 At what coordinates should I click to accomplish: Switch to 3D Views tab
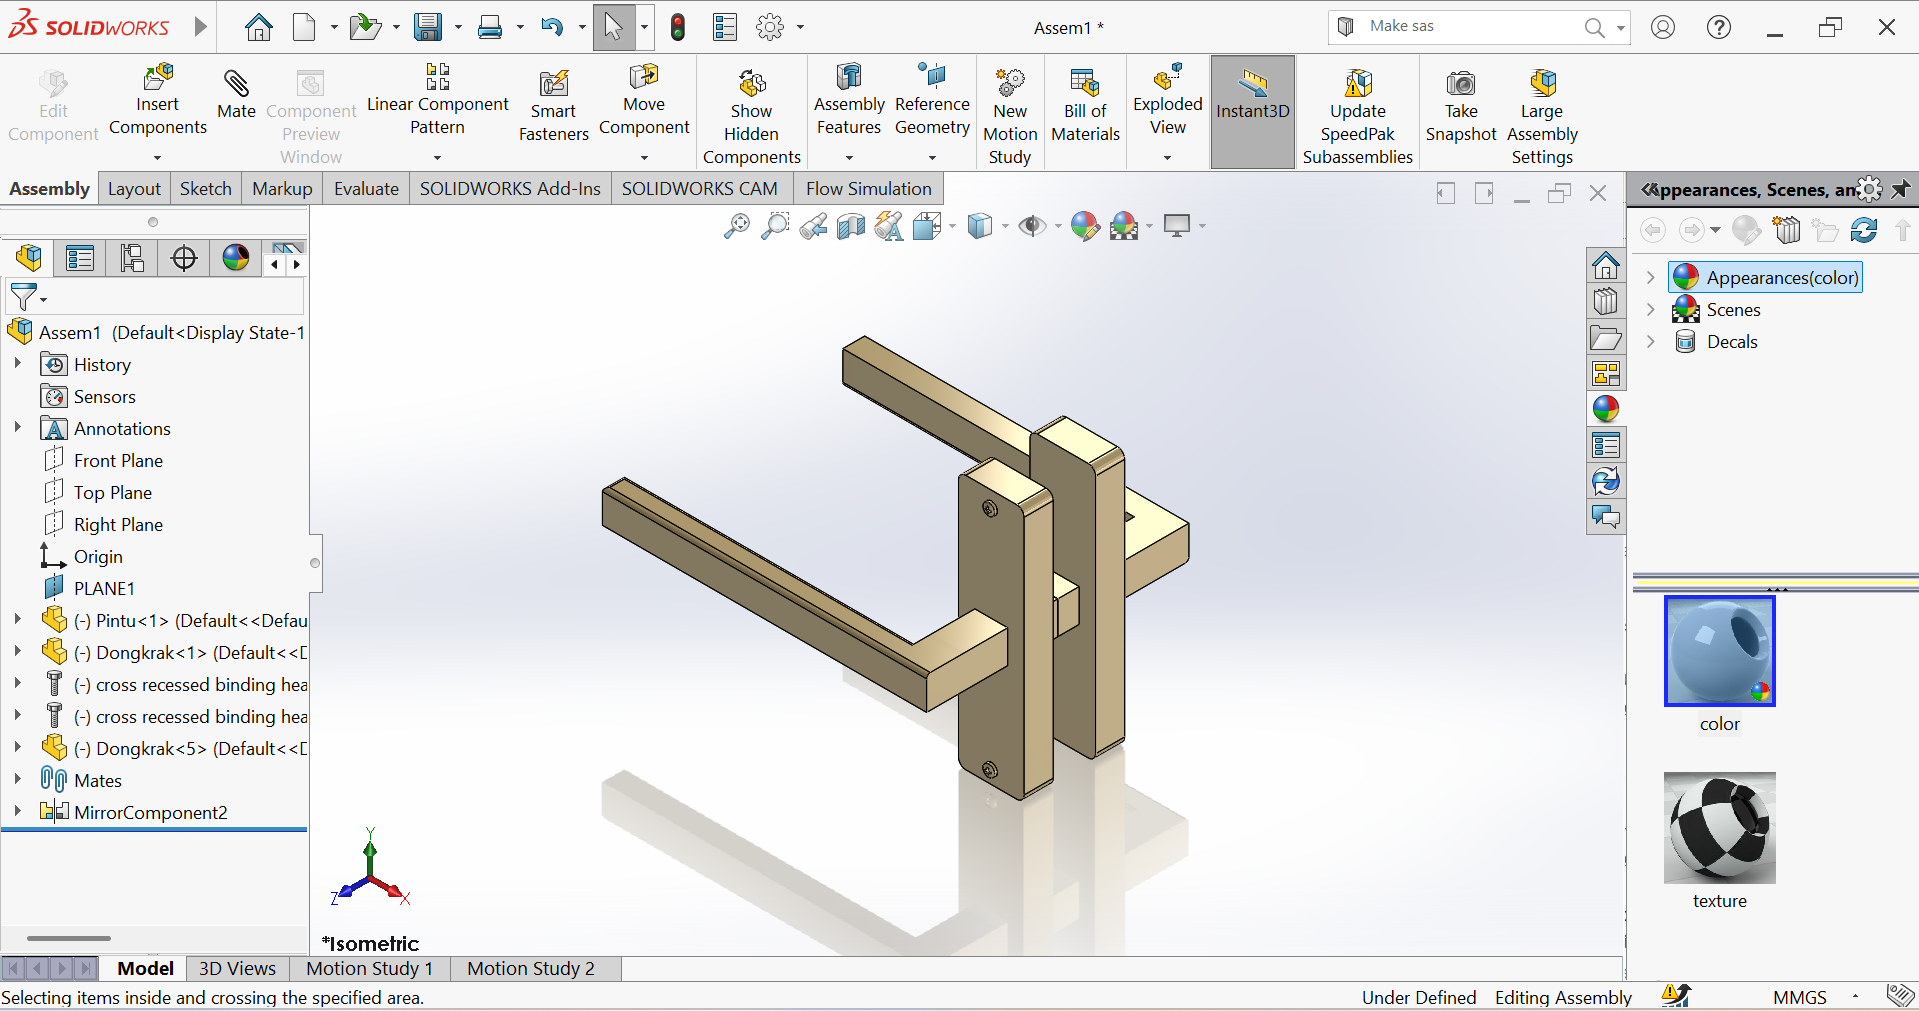[x=237, y=968]
